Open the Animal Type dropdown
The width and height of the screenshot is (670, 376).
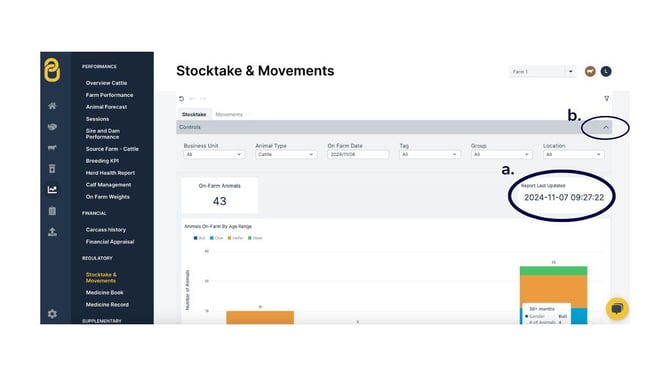(x=286, y=154)
